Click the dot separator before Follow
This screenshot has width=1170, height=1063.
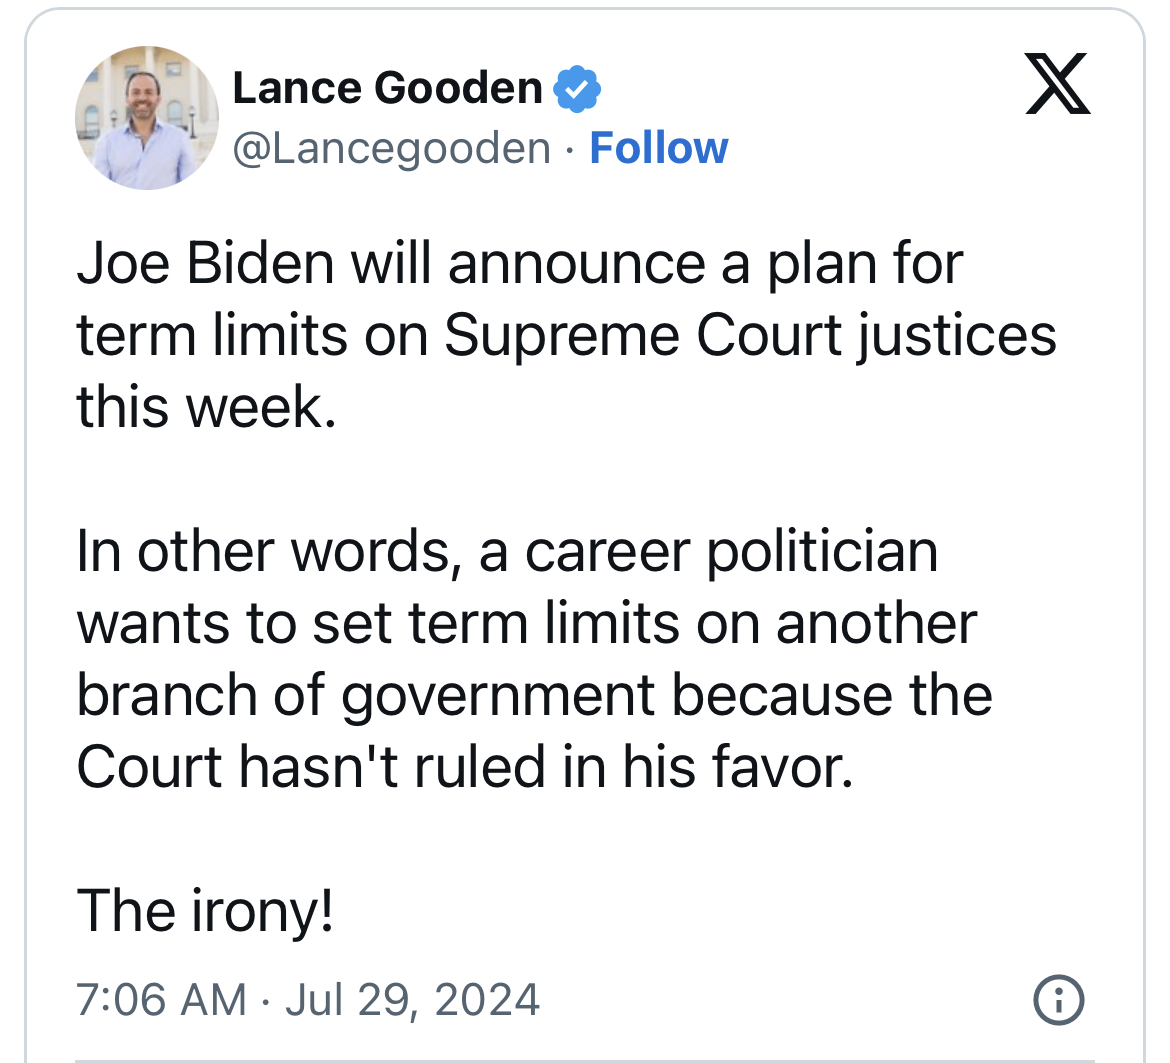tap(569, 149)
